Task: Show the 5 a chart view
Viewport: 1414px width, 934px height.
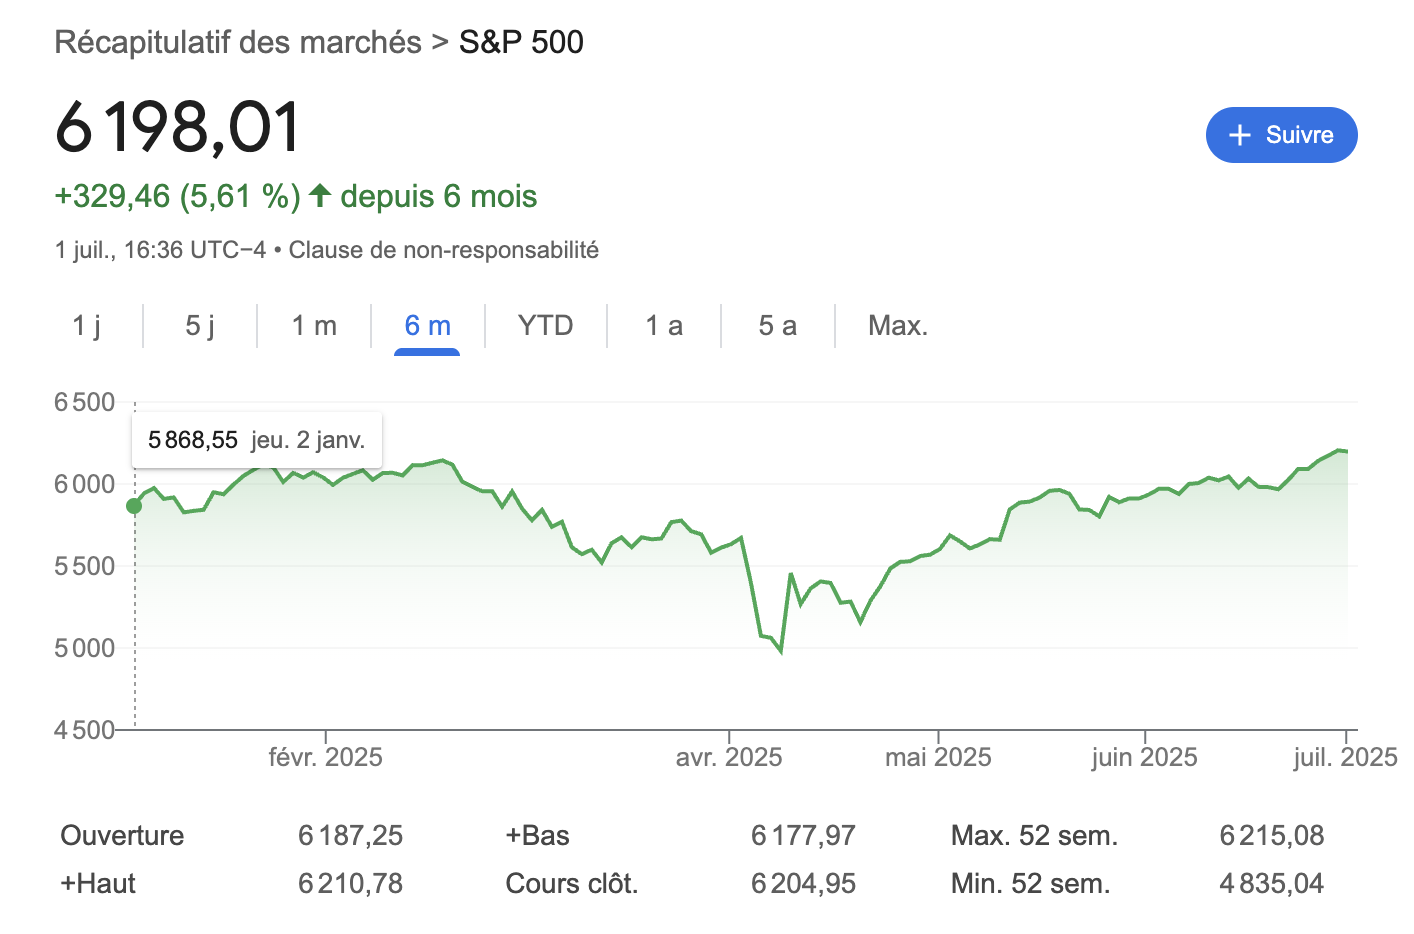Action: (x=777, y=326)
